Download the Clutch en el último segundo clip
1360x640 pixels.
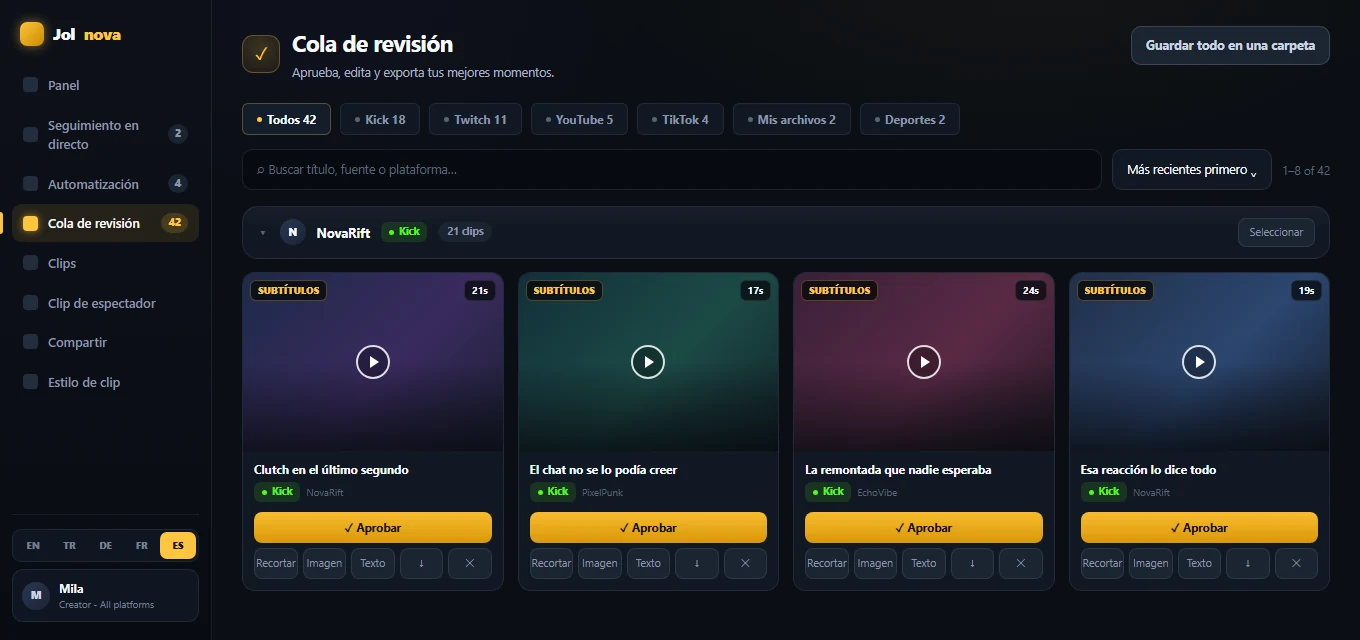tap(421, 563)
